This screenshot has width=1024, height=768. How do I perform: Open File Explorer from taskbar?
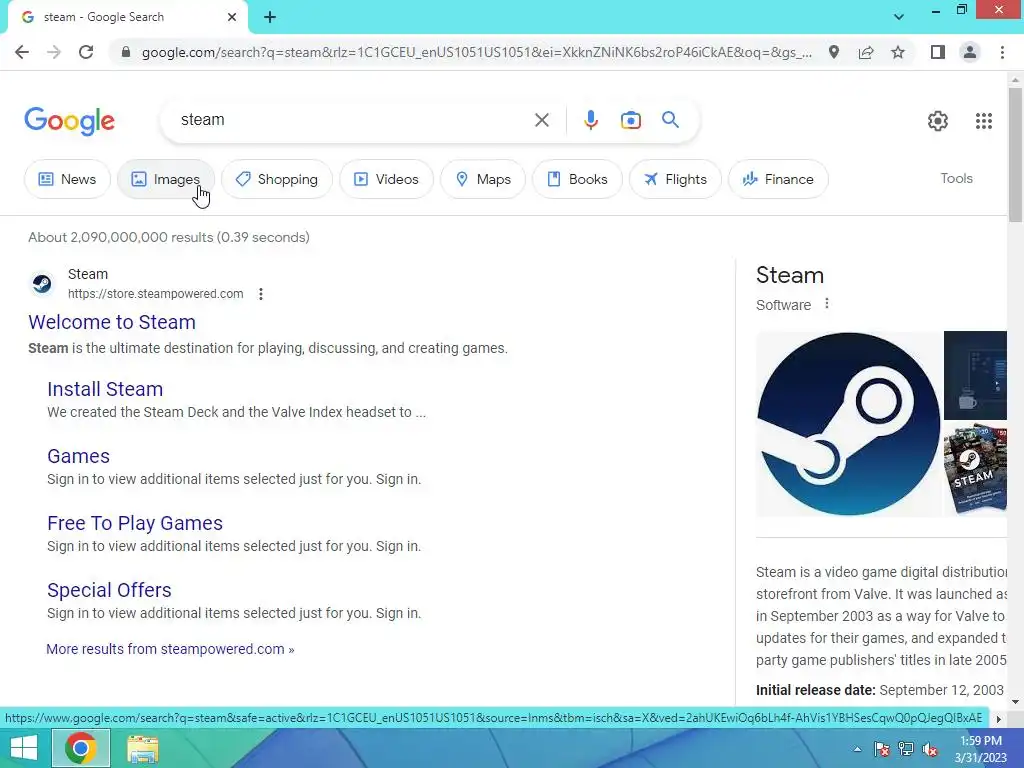click(x=142, y=749)
